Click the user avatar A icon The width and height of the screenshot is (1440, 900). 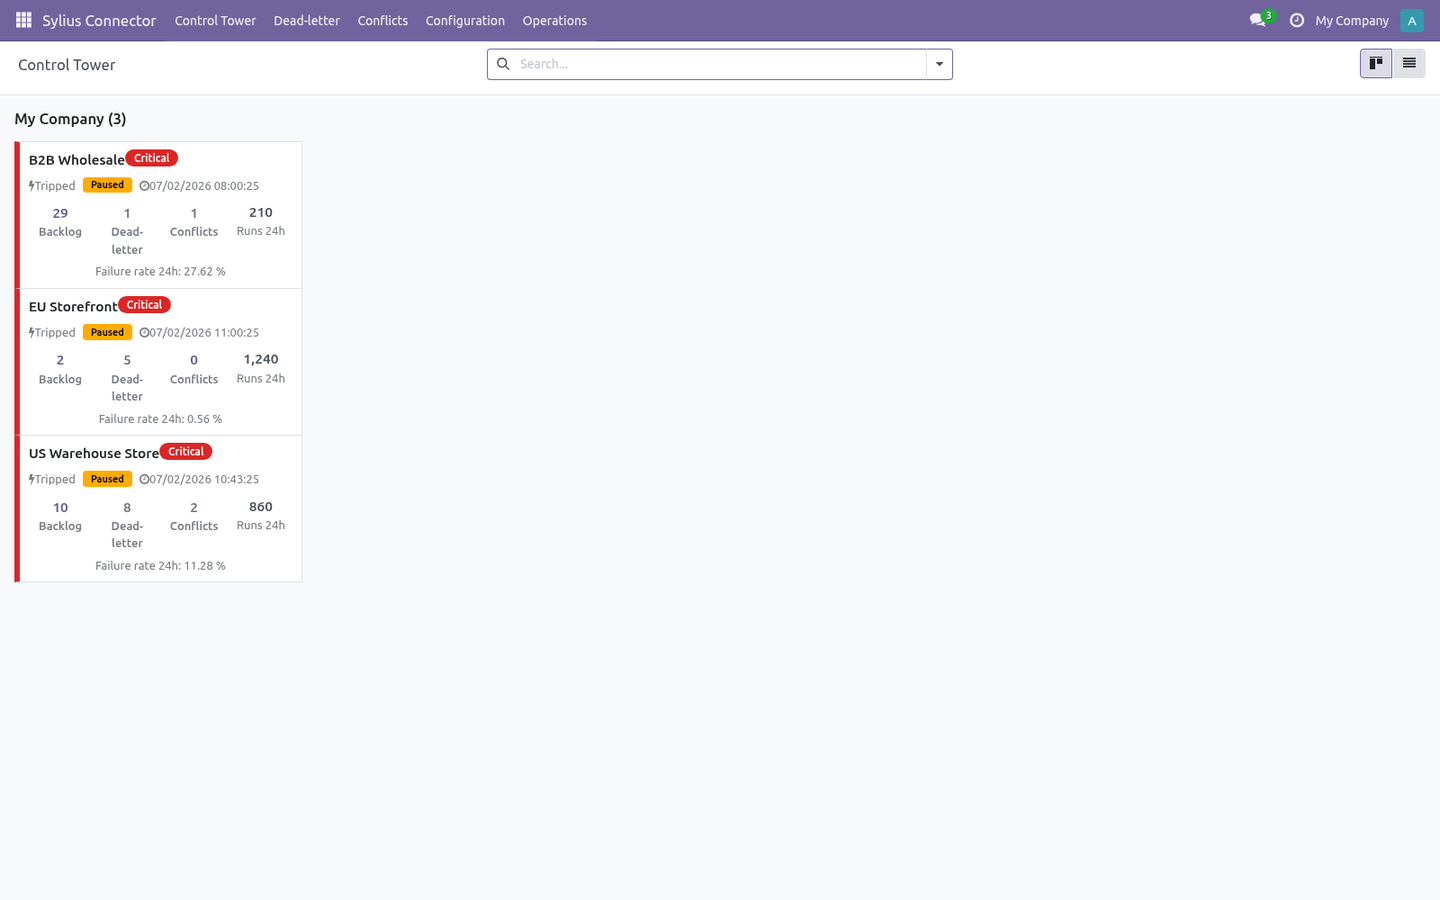coord(1412,20)
